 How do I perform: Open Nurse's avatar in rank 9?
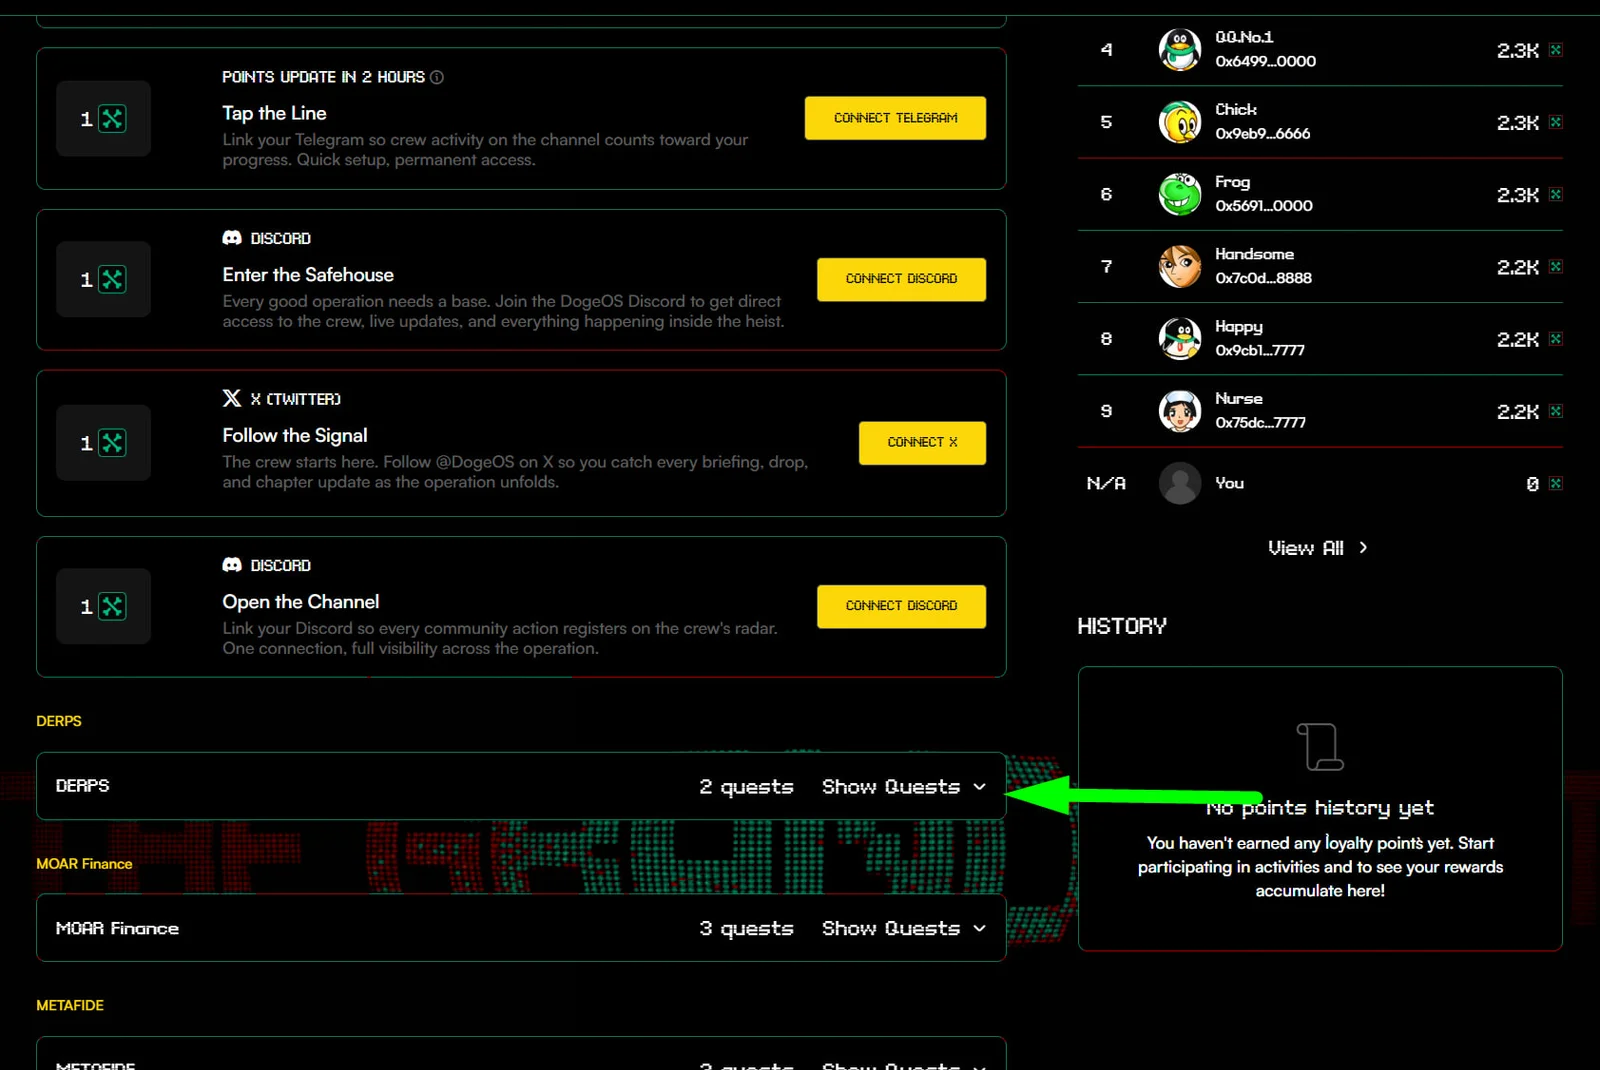click(1180, 411)
